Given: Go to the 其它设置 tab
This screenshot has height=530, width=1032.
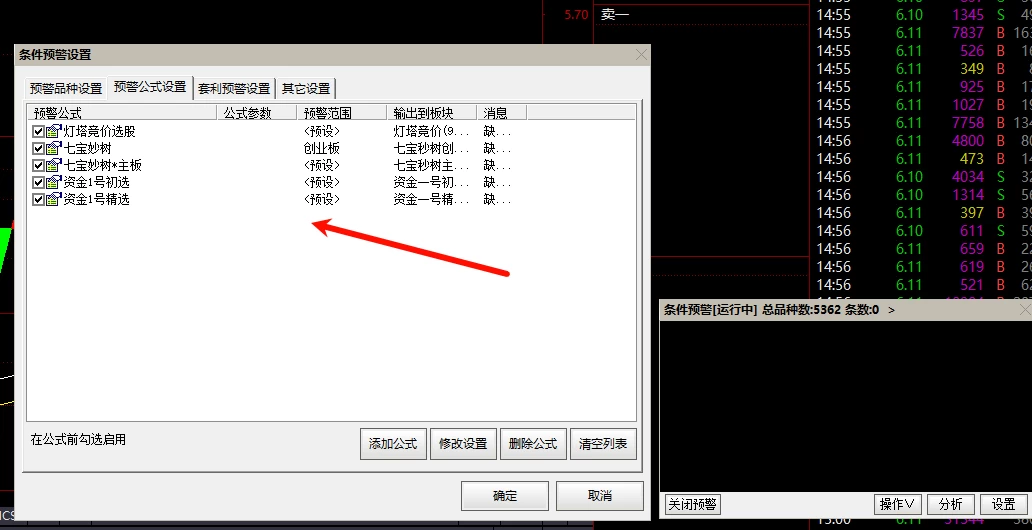Looking at the screenshot, I should (x=306, y=88).
